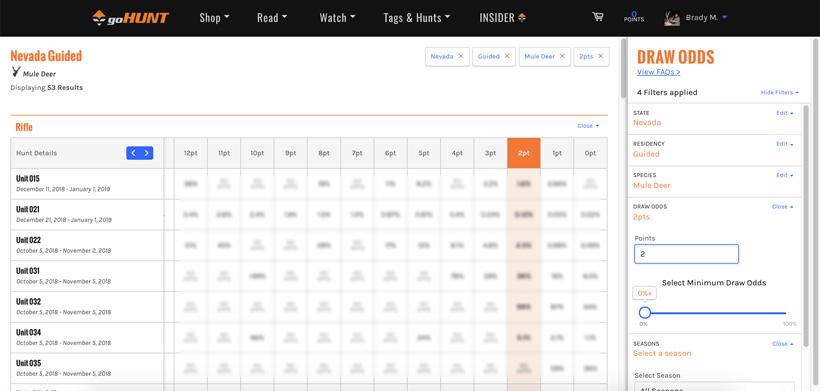
Task: Click the right arrow in Hunt Details
Action: pos(146,153)
